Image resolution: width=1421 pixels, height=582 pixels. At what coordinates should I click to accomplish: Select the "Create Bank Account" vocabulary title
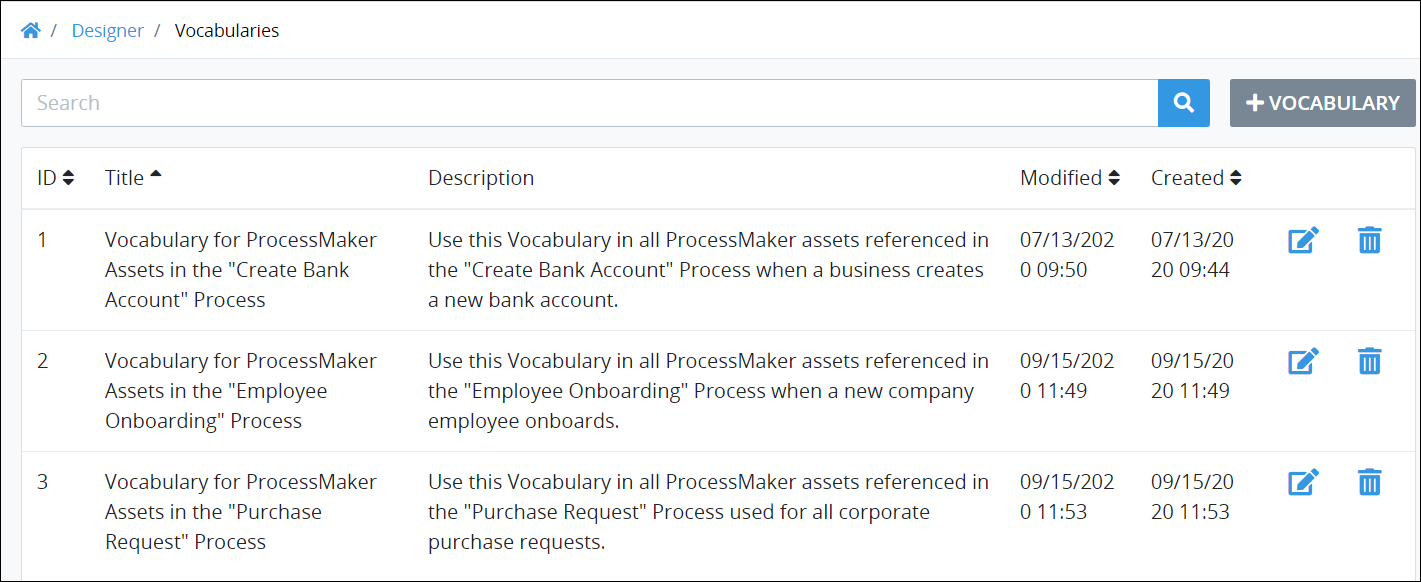click(x=241, y=270)
